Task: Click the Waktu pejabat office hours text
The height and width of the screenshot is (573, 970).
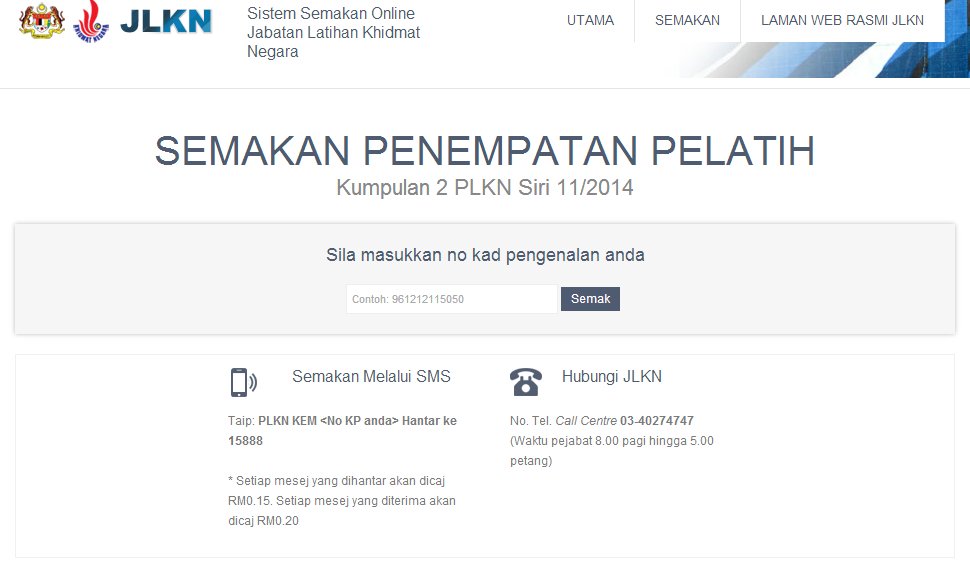Action: tap(612, 450)
